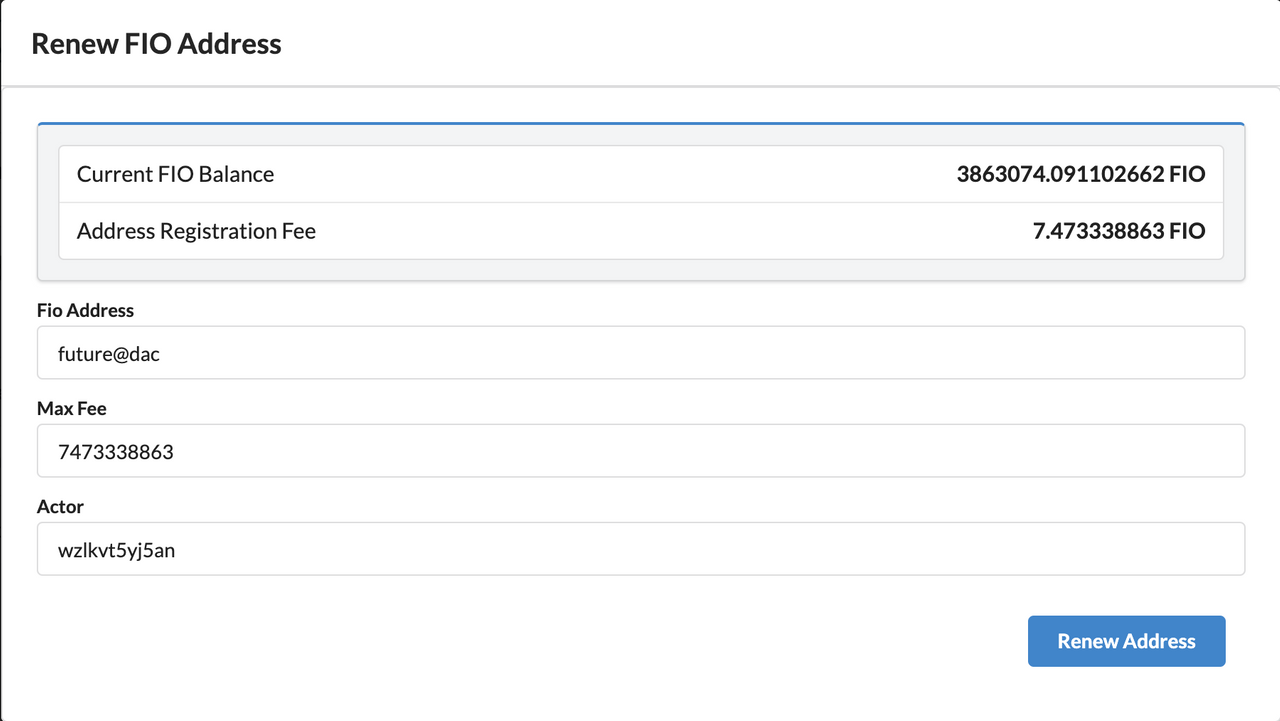Activate the Actor input field
The width and height of the screenshot is (1280, 721).
click(x=641, y=549)
